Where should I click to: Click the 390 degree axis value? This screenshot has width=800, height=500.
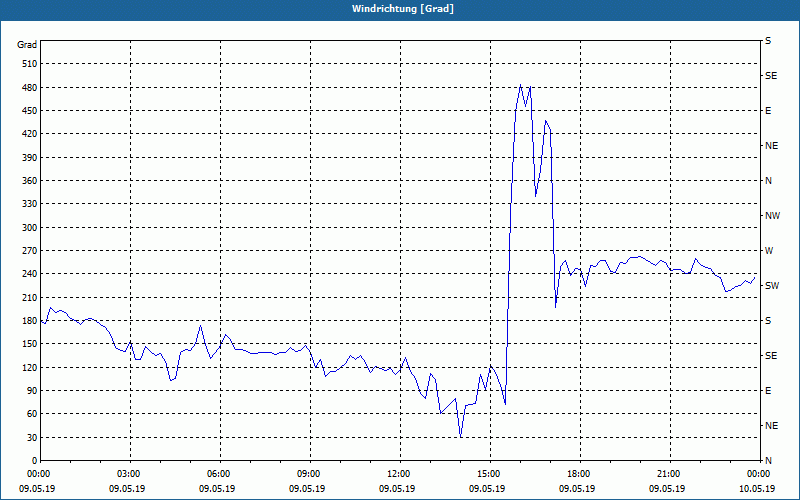pyautogui.click(x=30, y=158)
